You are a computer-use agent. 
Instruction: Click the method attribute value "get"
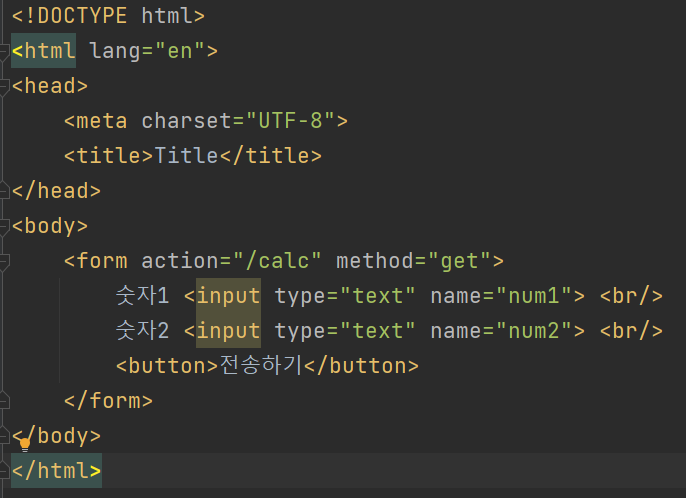coord(460,261)
